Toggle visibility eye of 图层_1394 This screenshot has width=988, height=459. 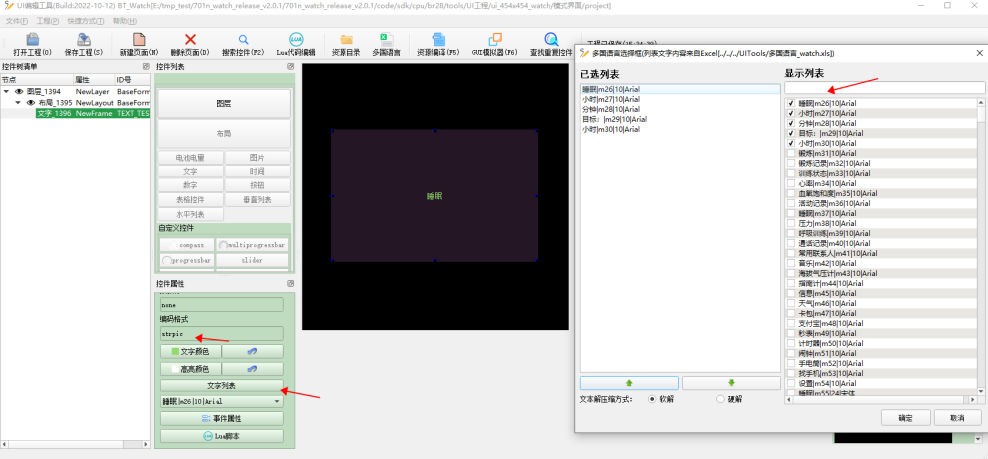coord(19,91)
